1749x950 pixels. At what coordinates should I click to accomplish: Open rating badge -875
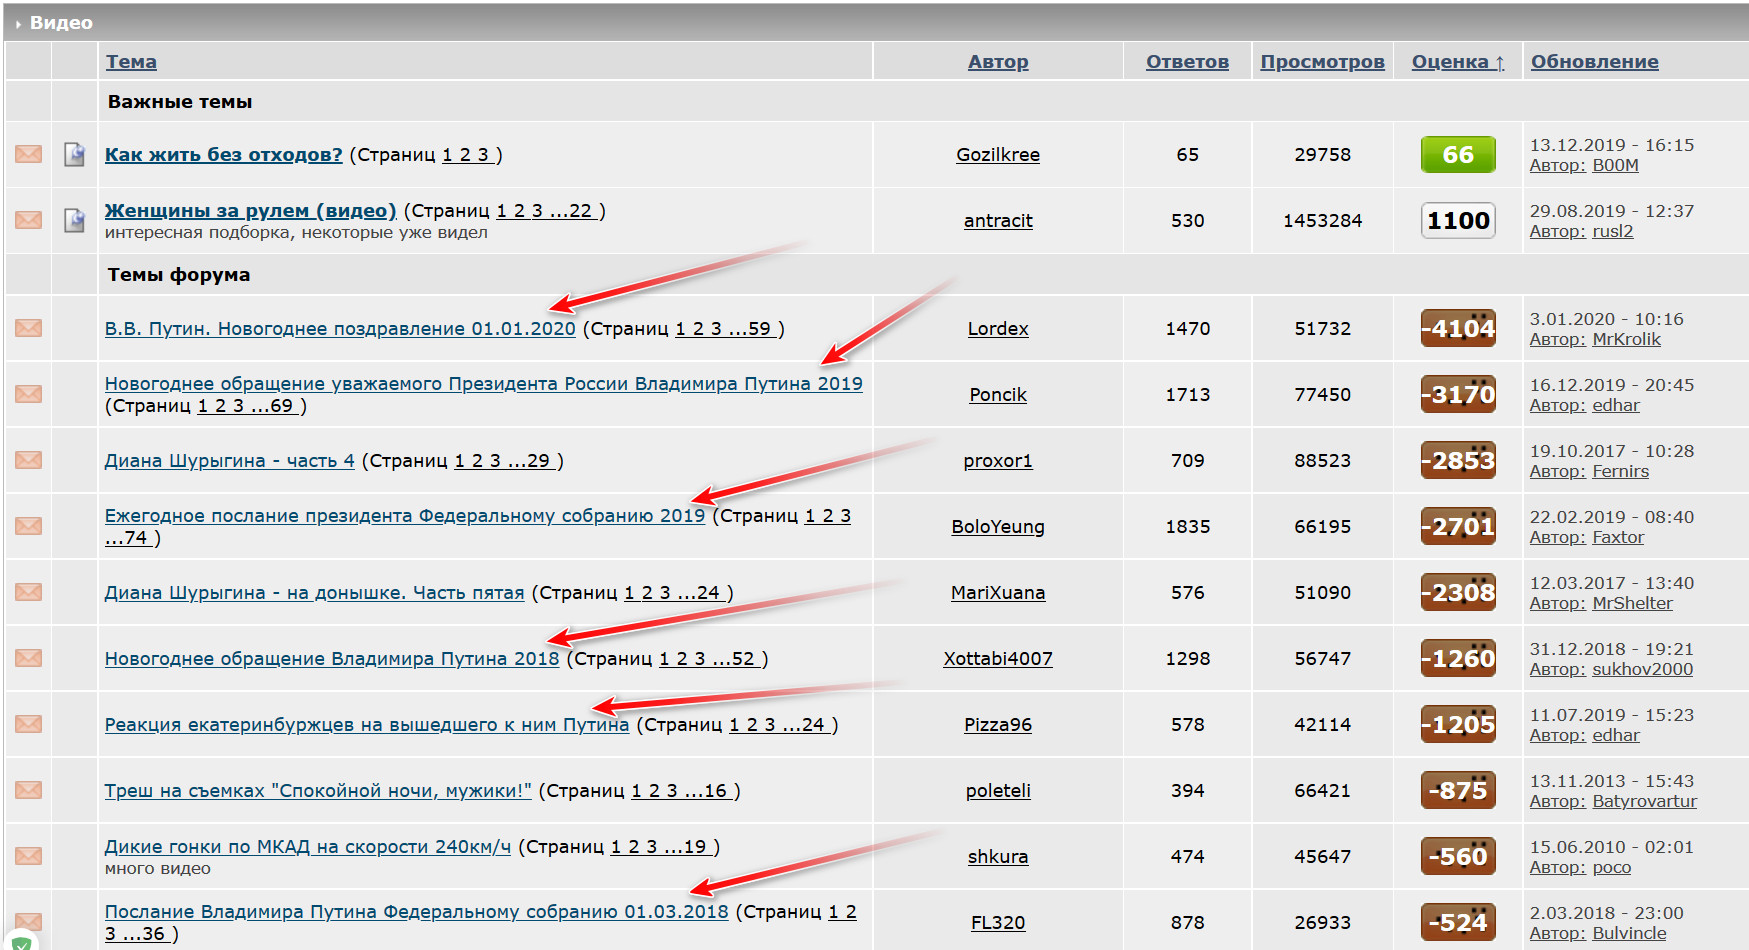(1458, 790)
